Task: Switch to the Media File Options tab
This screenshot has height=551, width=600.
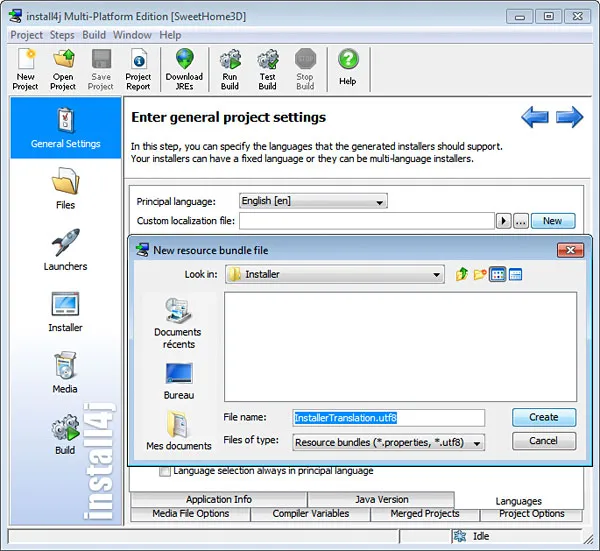Action: (x=191, y=514)
